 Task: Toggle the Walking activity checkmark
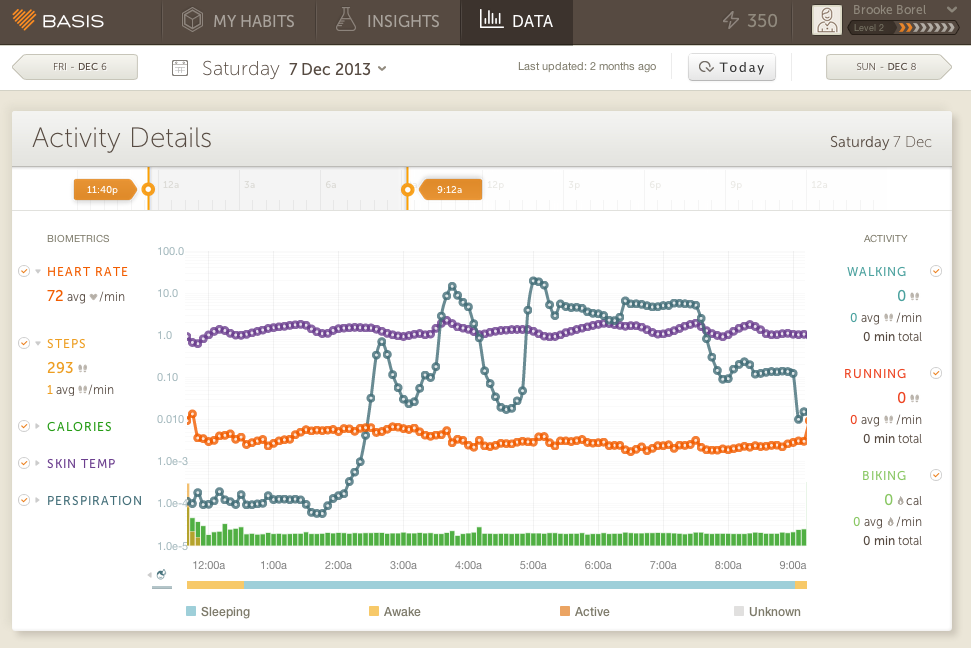click(936, 271)
